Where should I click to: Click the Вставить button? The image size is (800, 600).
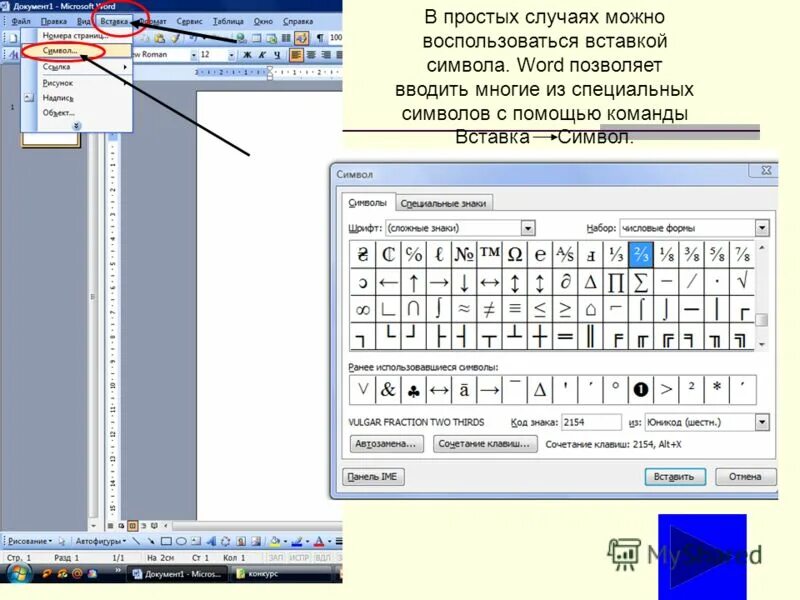674,477
